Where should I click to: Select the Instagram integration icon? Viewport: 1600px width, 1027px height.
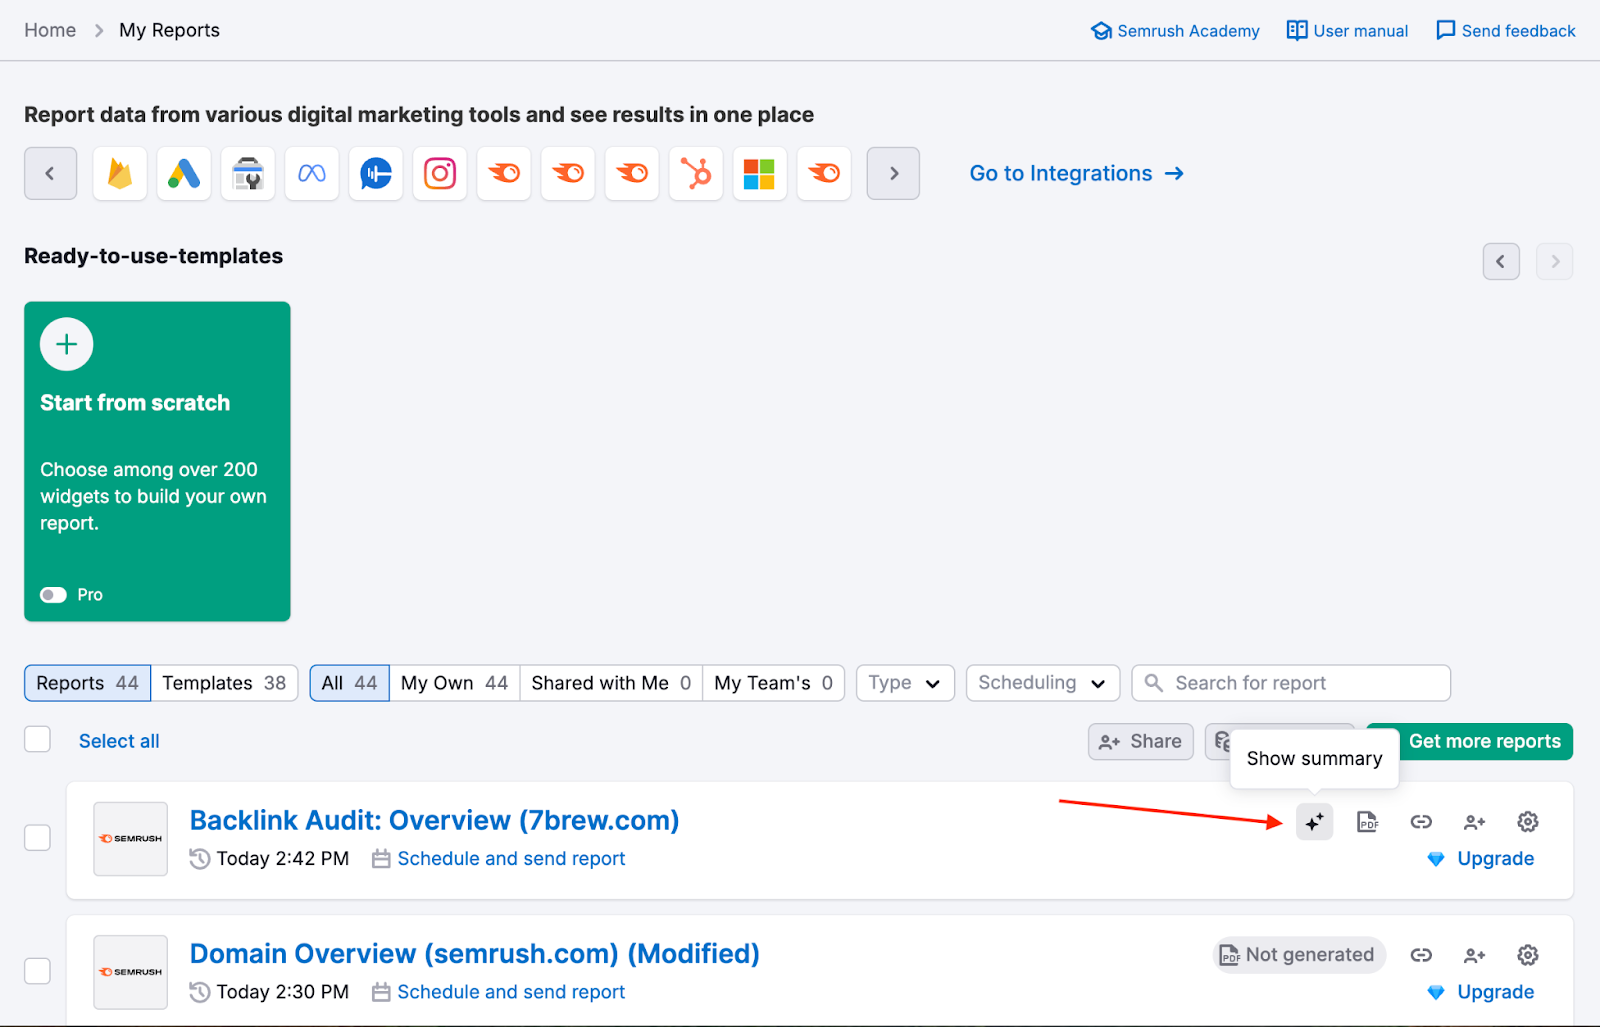440,174
